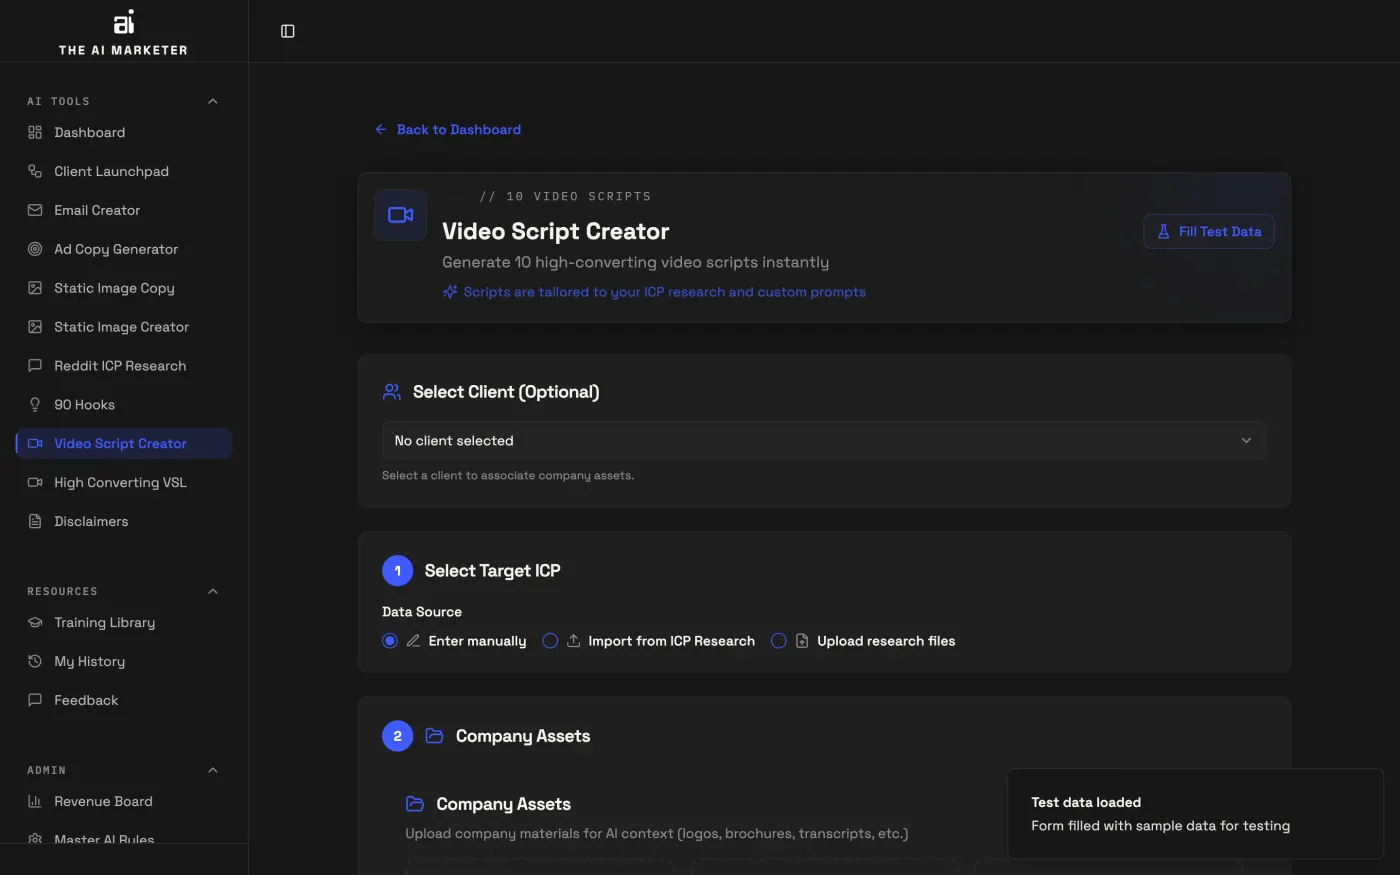Click the Disclaimers document icon

click(35, 522)
